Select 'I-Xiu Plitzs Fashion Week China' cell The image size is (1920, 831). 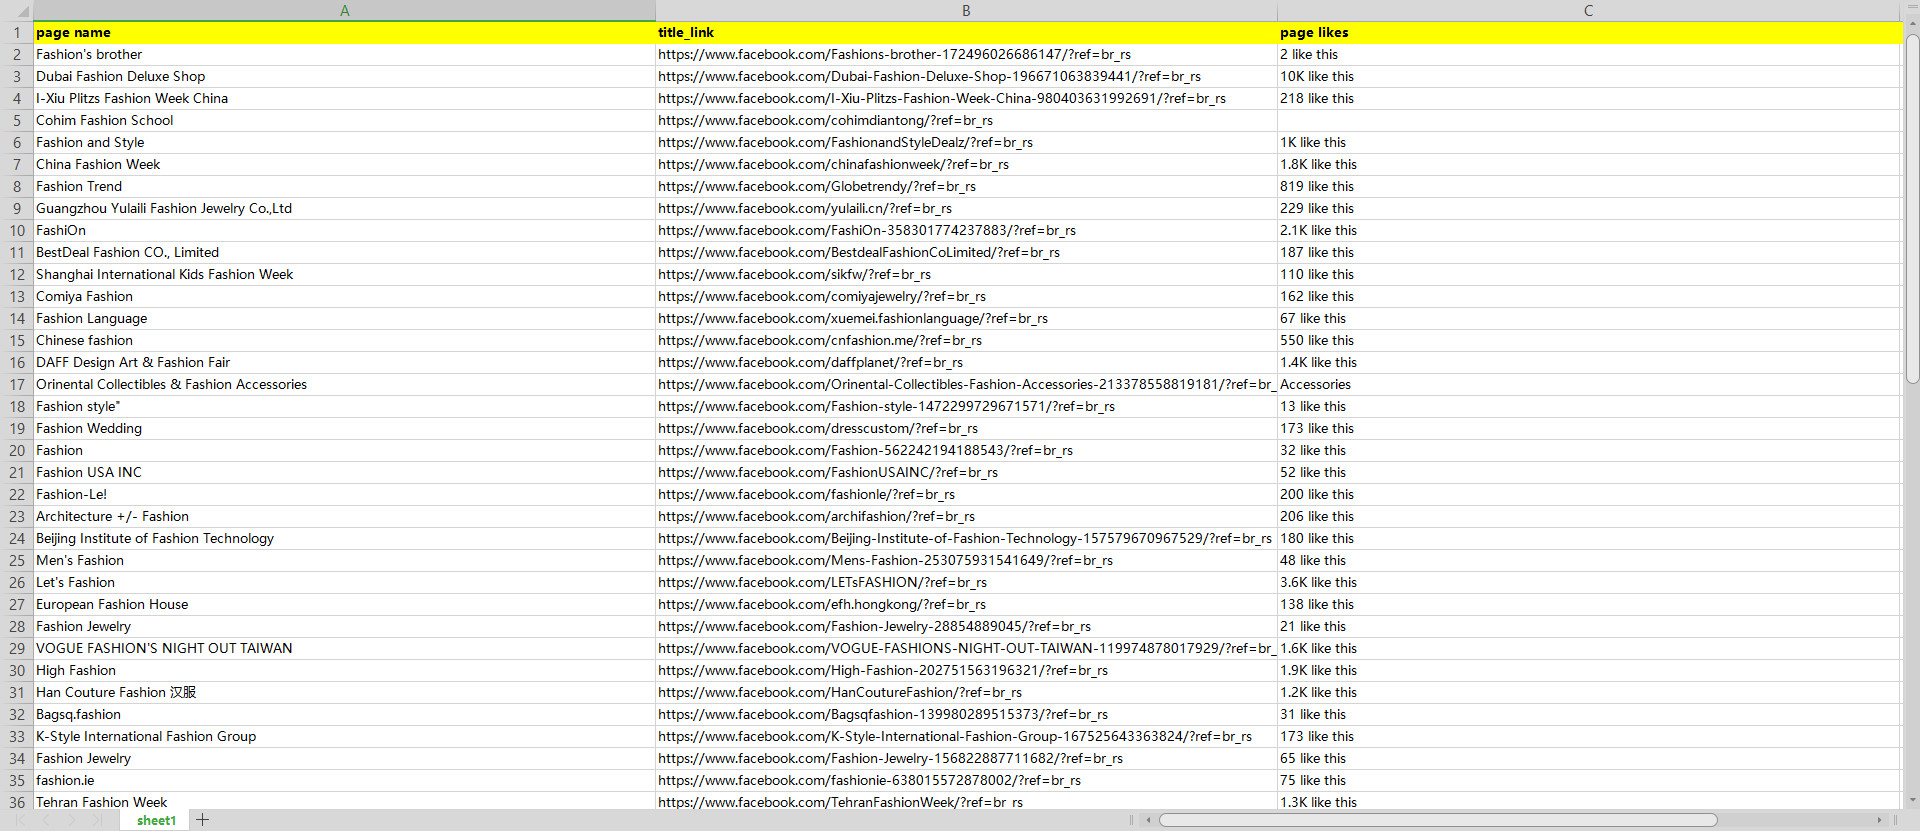coord(344,99)
